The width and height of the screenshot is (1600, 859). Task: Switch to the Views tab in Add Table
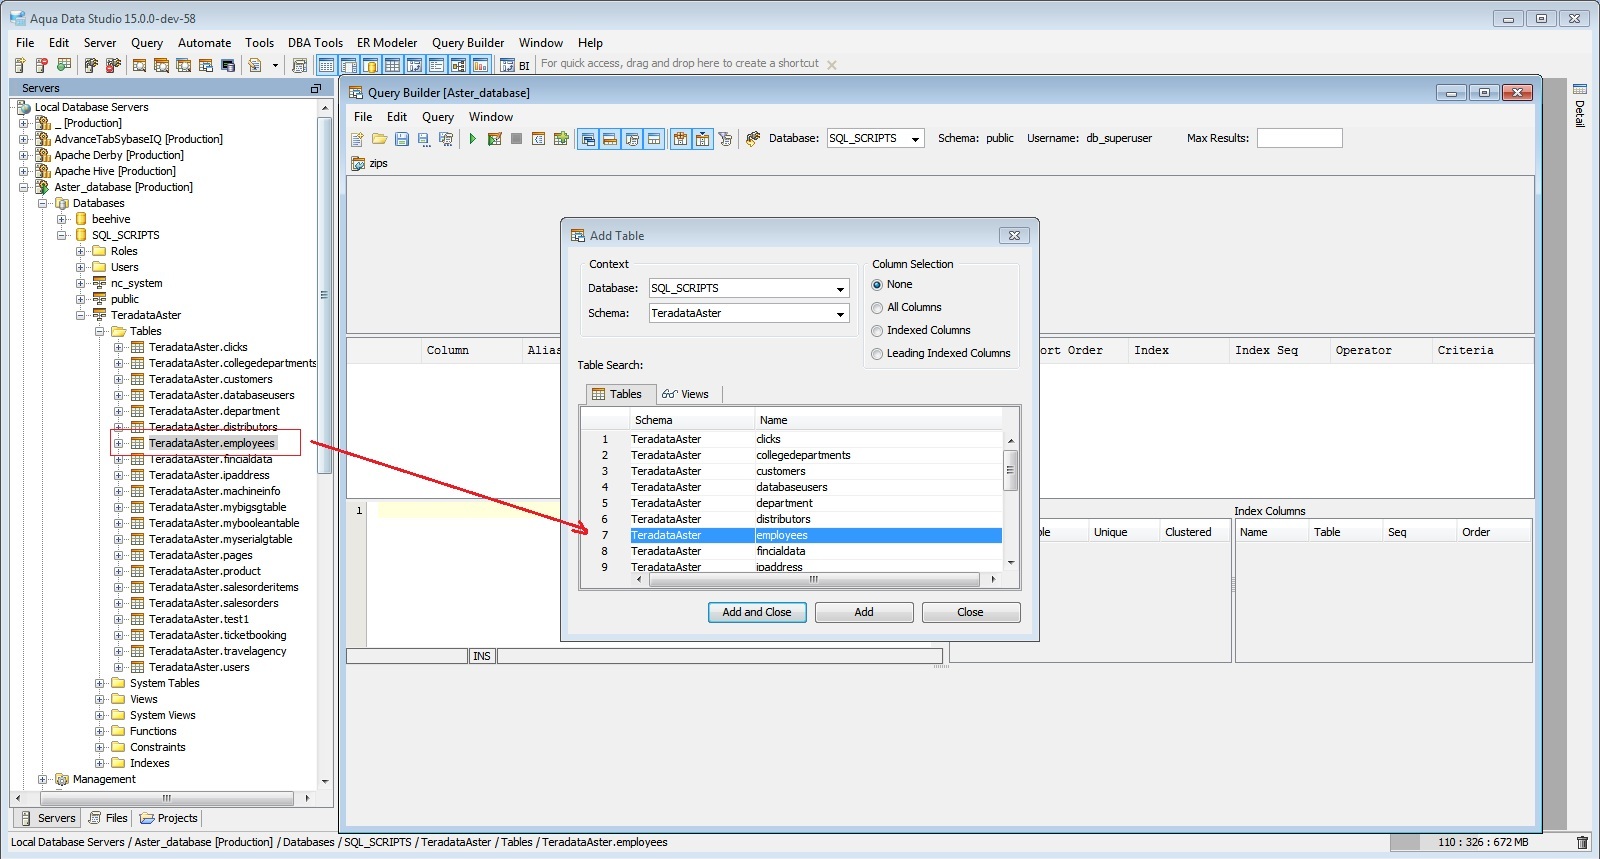(x=688, y=394)
